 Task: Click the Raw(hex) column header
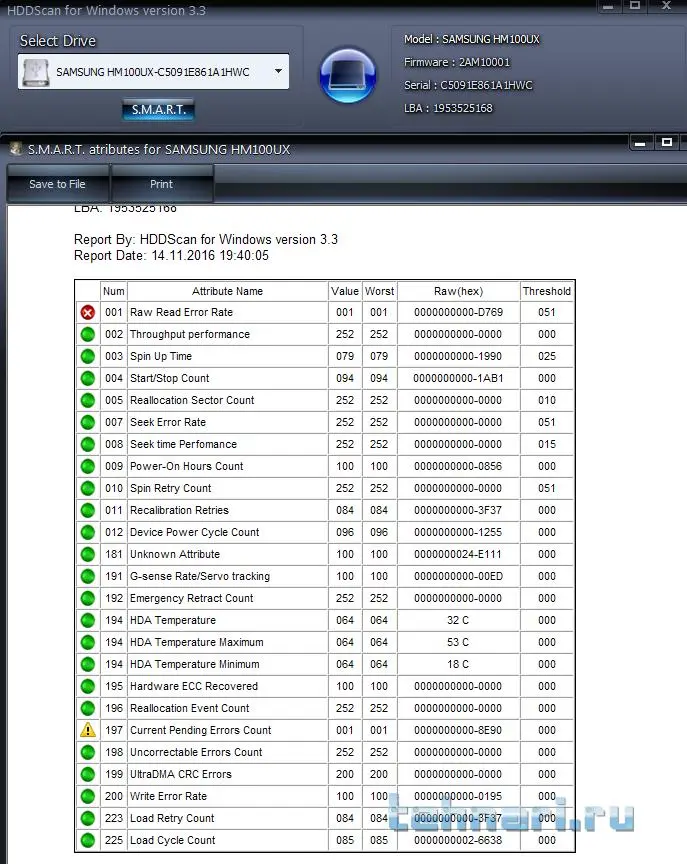tap(458, 291)
